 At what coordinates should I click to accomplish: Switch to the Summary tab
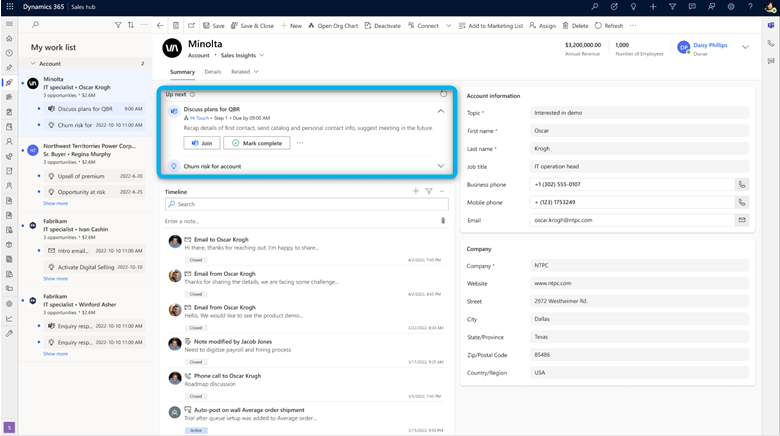[182, 72]
